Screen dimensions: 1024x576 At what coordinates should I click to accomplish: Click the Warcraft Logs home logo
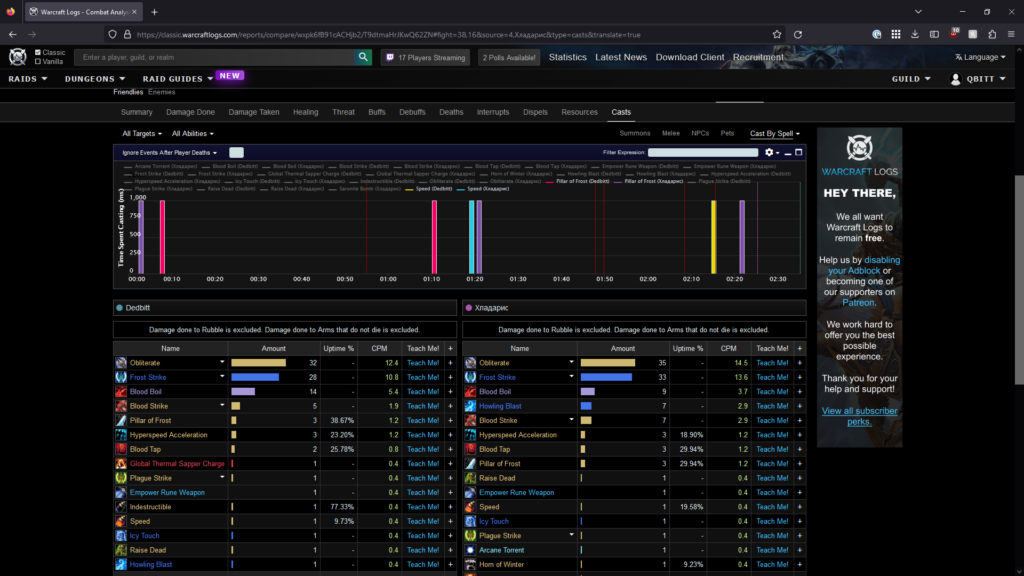pyautogui.click(x=19, y=57)
